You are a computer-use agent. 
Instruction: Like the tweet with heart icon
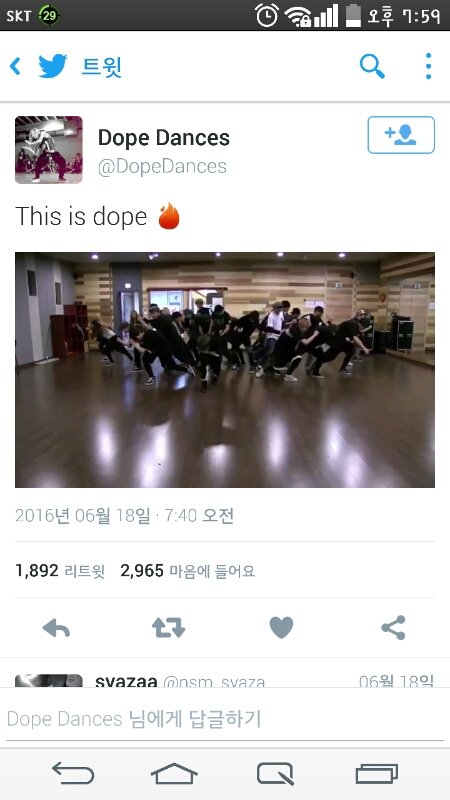coord(281,628)
